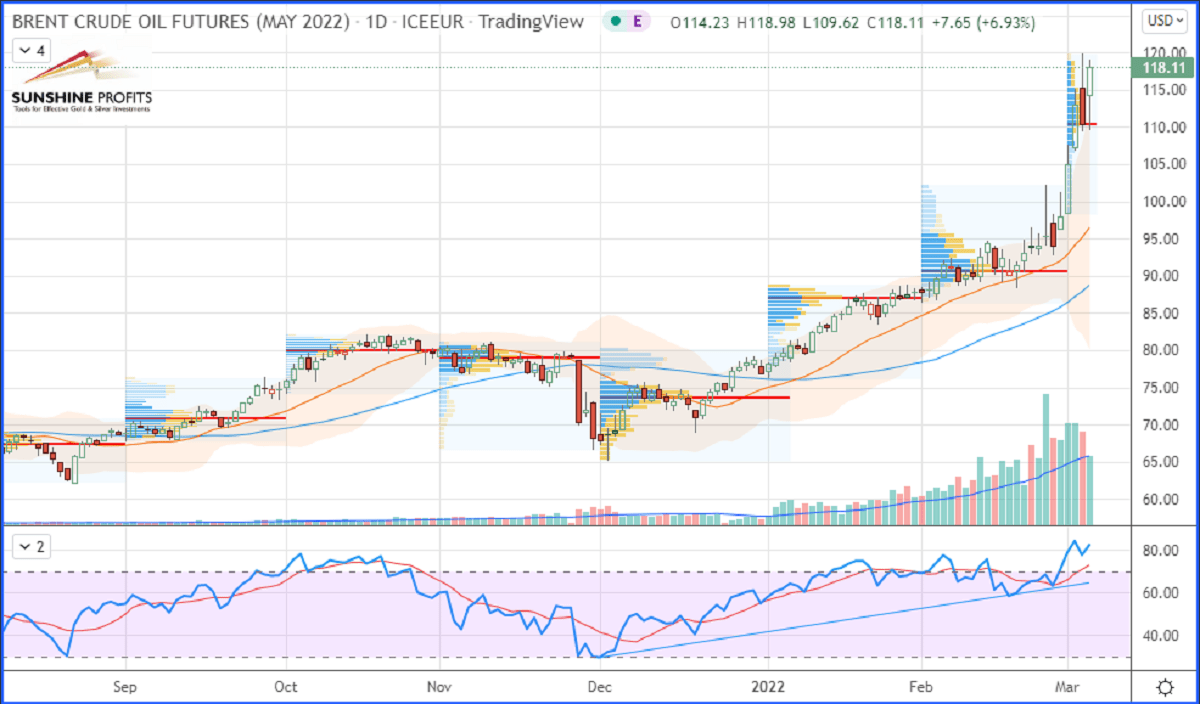Click the purple E exchange badge

[637, 22]
